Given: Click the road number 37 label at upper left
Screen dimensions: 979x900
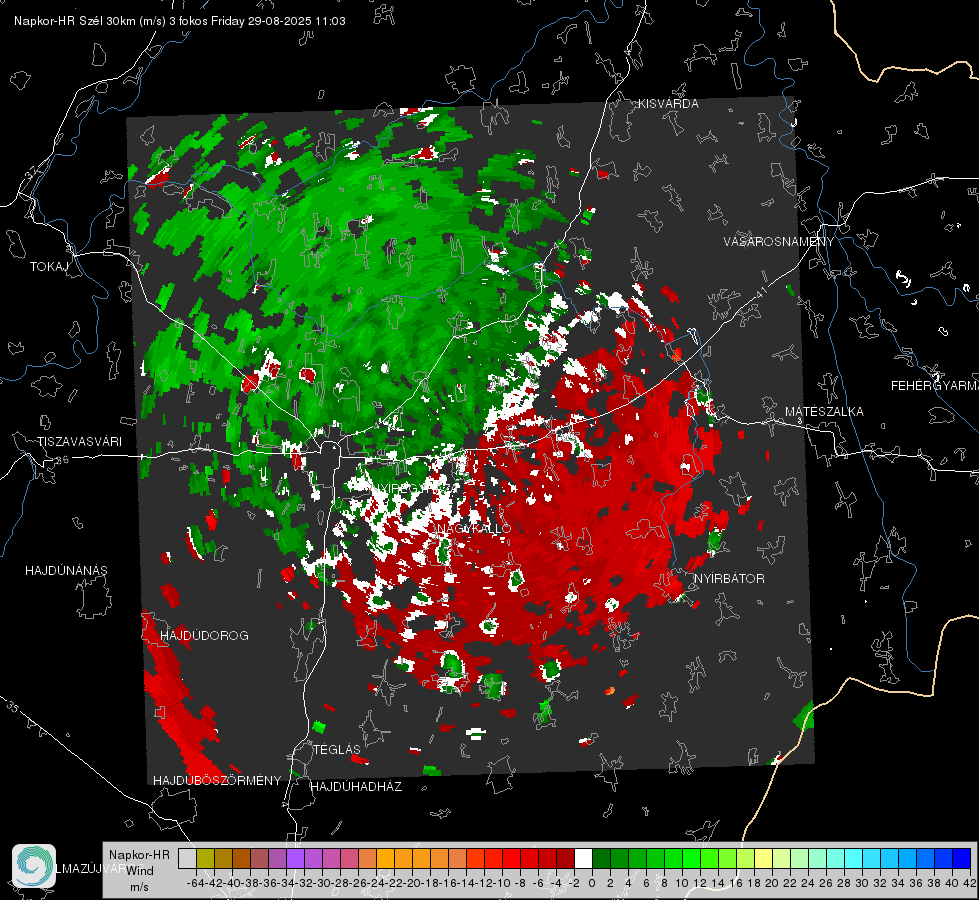Looking at the screenshot, I should click(32, 171).
